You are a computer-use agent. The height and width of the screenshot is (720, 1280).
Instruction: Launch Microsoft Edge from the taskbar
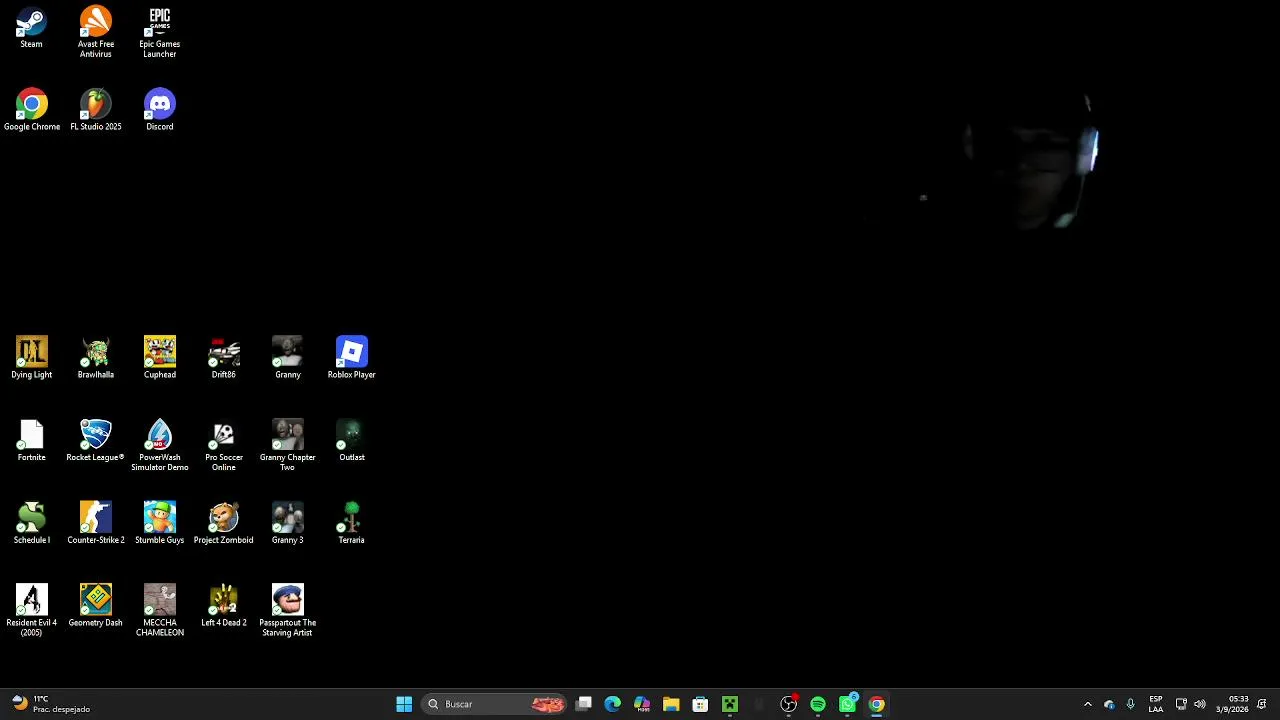(613, 704)
